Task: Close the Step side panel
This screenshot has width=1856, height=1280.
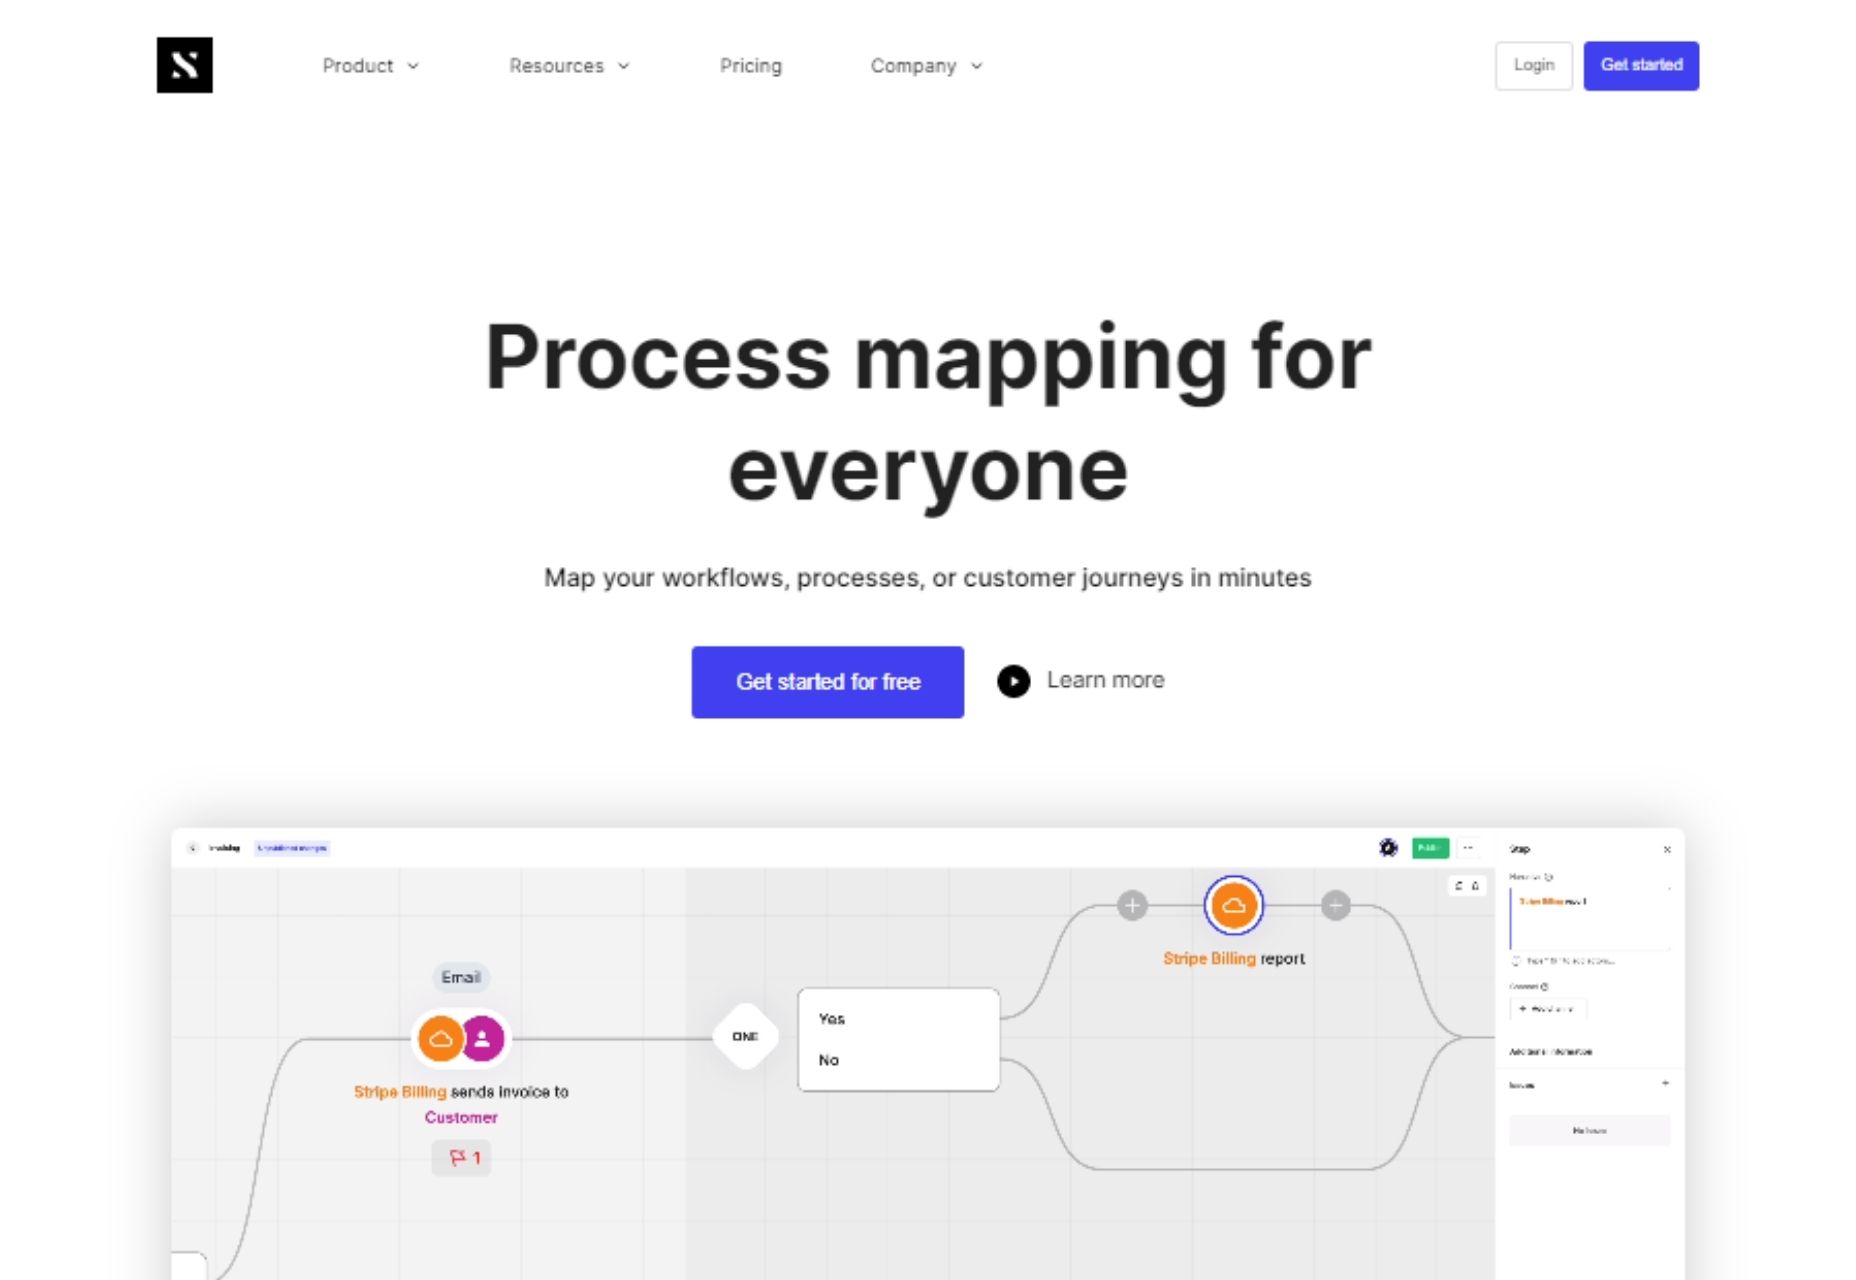Action: tap(1667, 849)
